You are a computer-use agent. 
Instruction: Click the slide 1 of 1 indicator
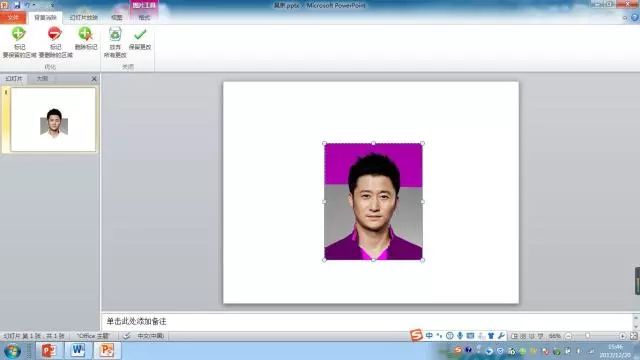click(x=34, y=336)
